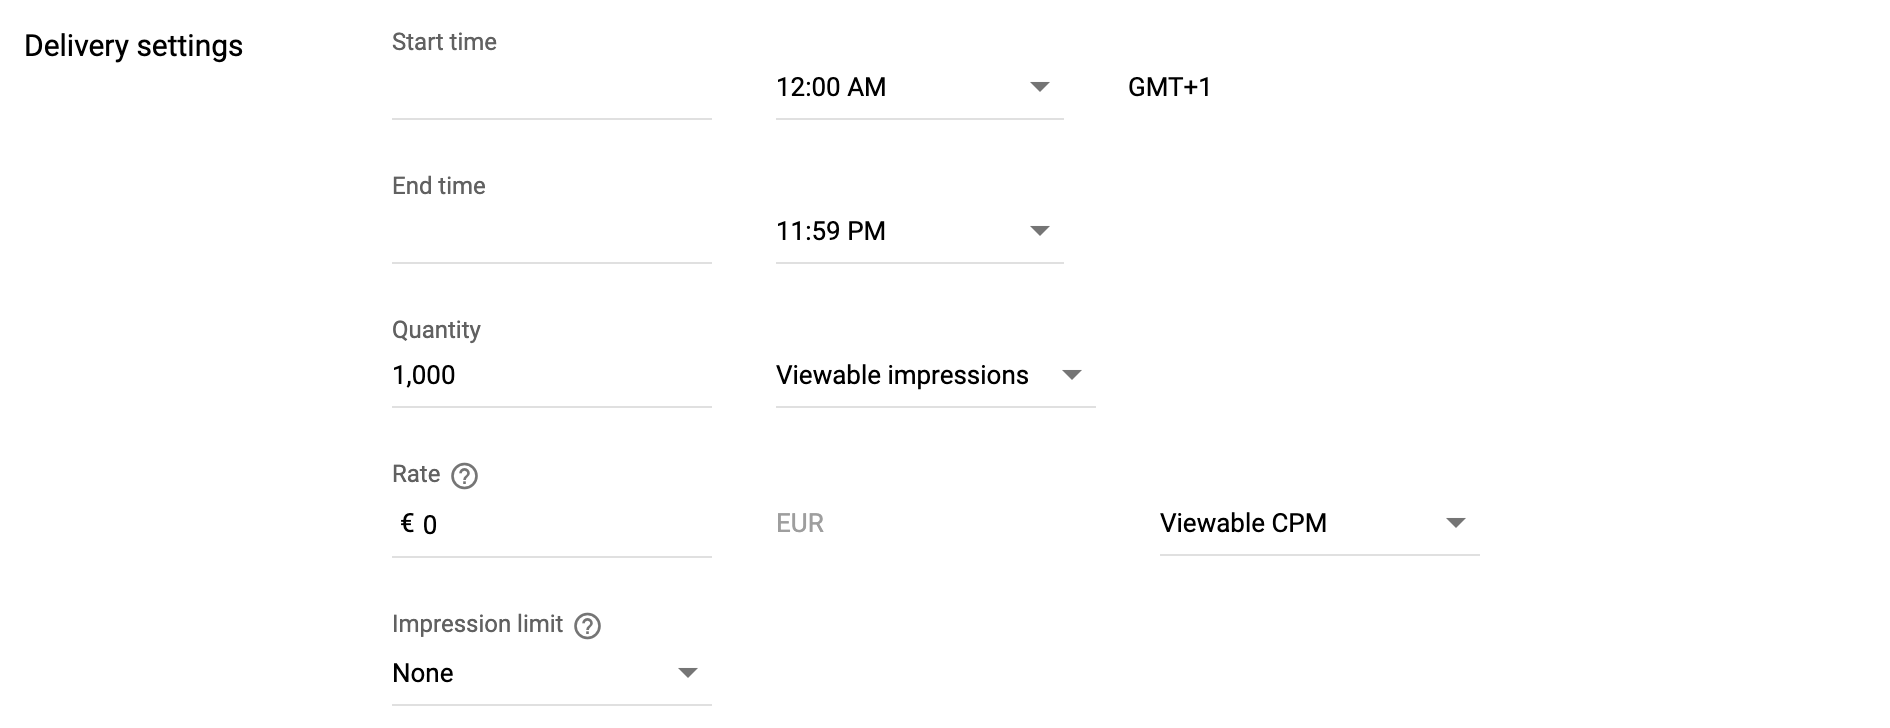Click the GMT+1 timezone label
Image resolution: width=1890 pixels, height=728 pixels.
pyautogui.click(x=1169, y=87)
